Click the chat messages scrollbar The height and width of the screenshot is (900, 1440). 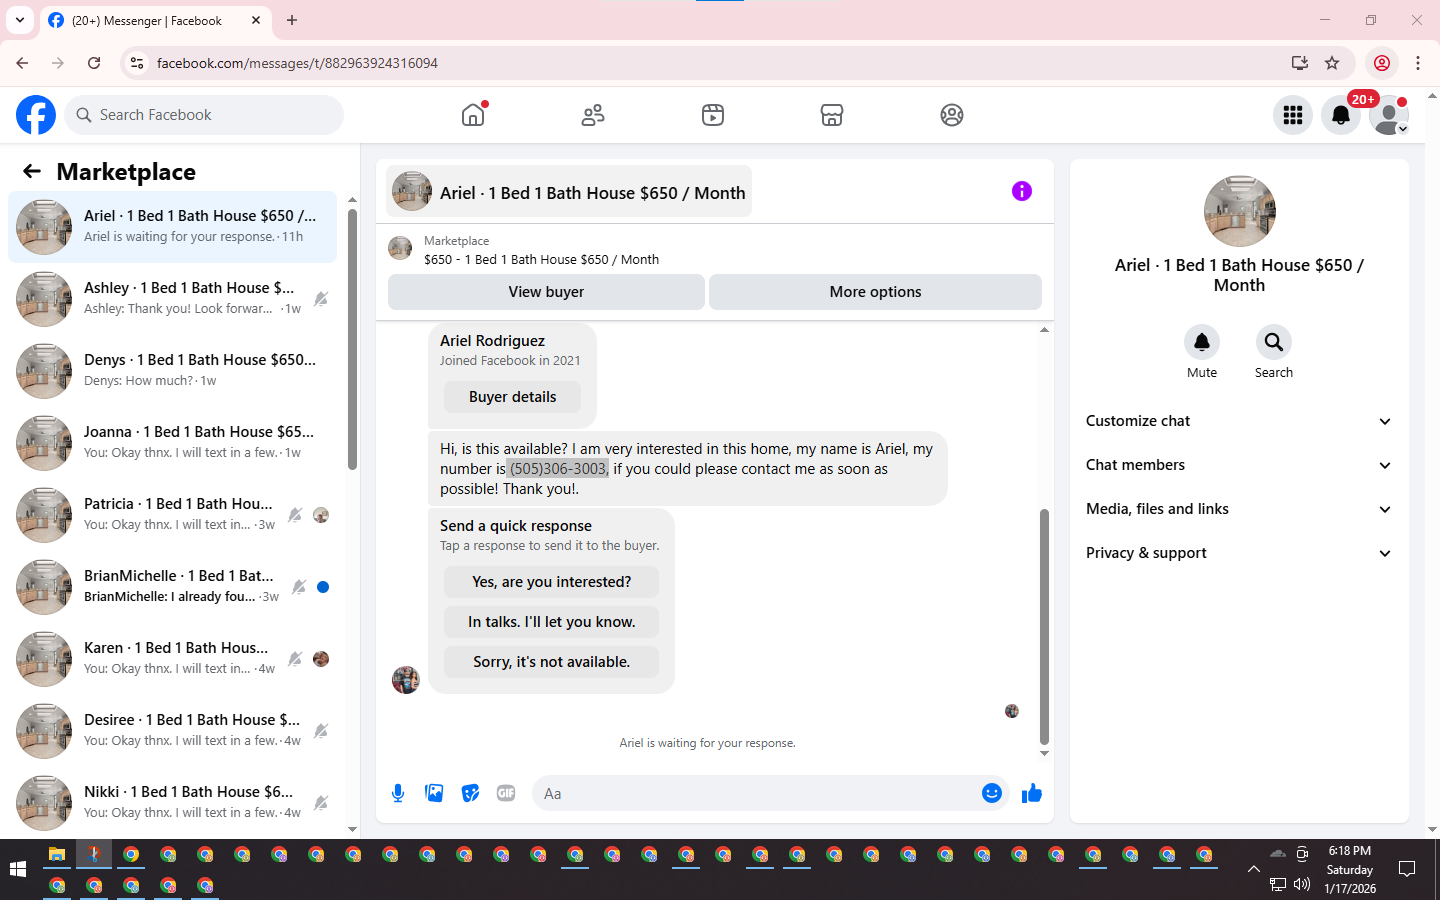pyautogui.click(x=1044, y=627)
